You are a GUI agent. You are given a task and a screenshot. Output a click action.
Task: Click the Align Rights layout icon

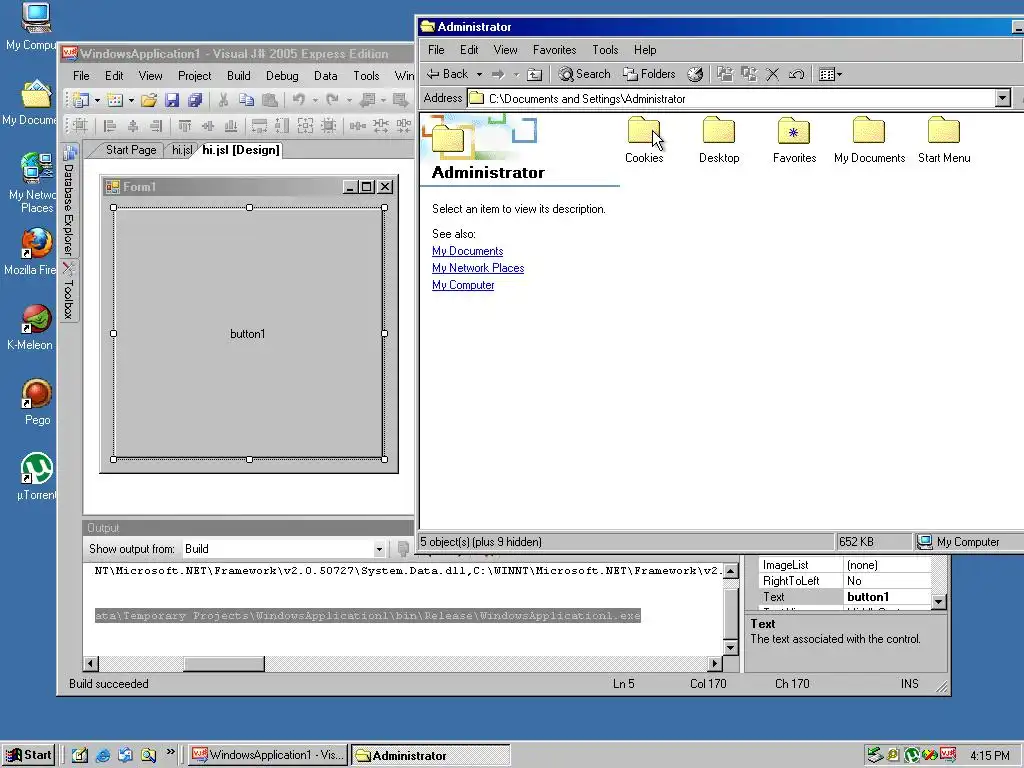[155, 125]
